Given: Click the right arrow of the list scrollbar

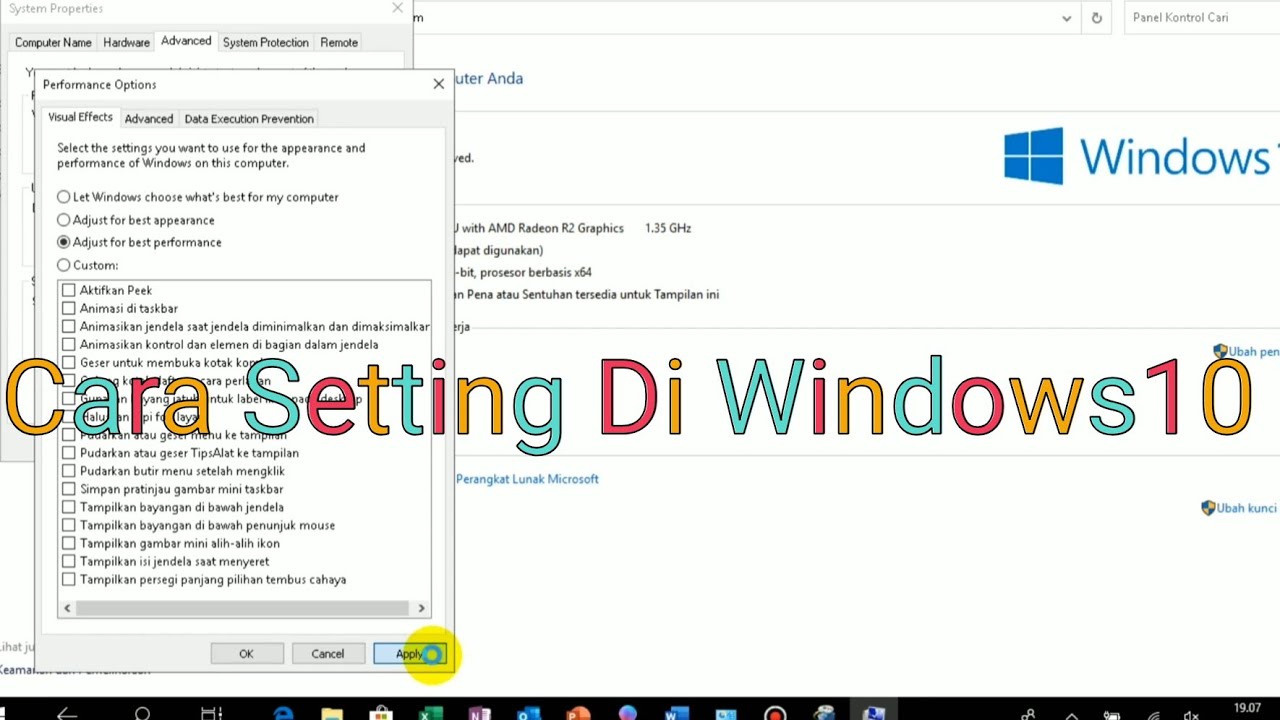Looking at the screenshot, I should [421, 608].
